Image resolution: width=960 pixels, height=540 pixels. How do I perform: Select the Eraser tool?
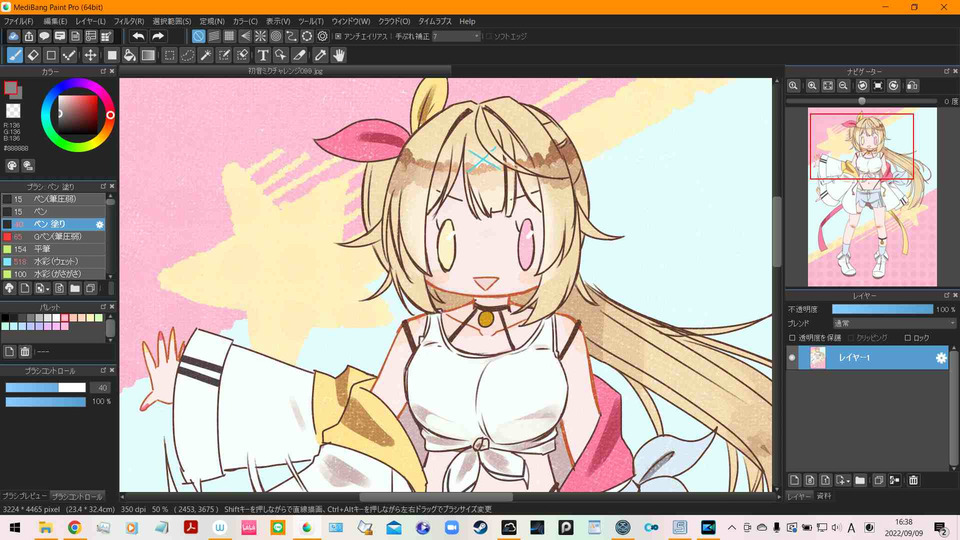pos(33,56)
